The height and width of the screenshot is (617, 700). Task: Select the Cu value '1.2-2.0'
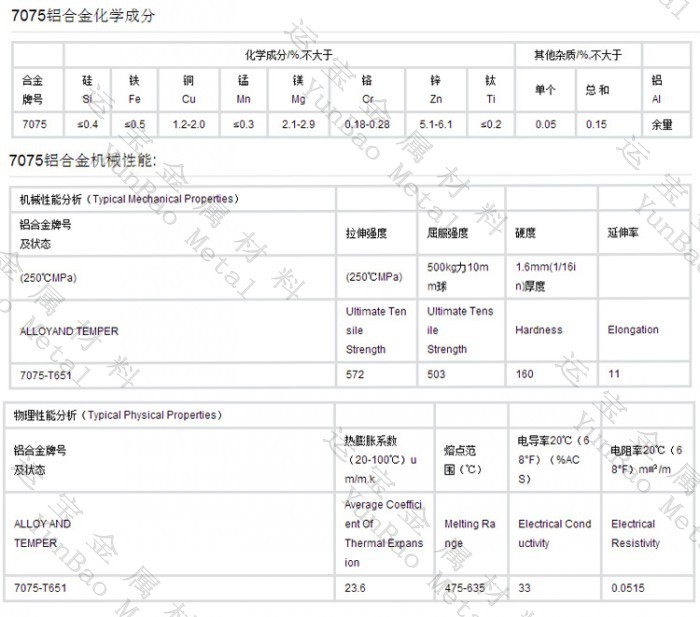189,124
